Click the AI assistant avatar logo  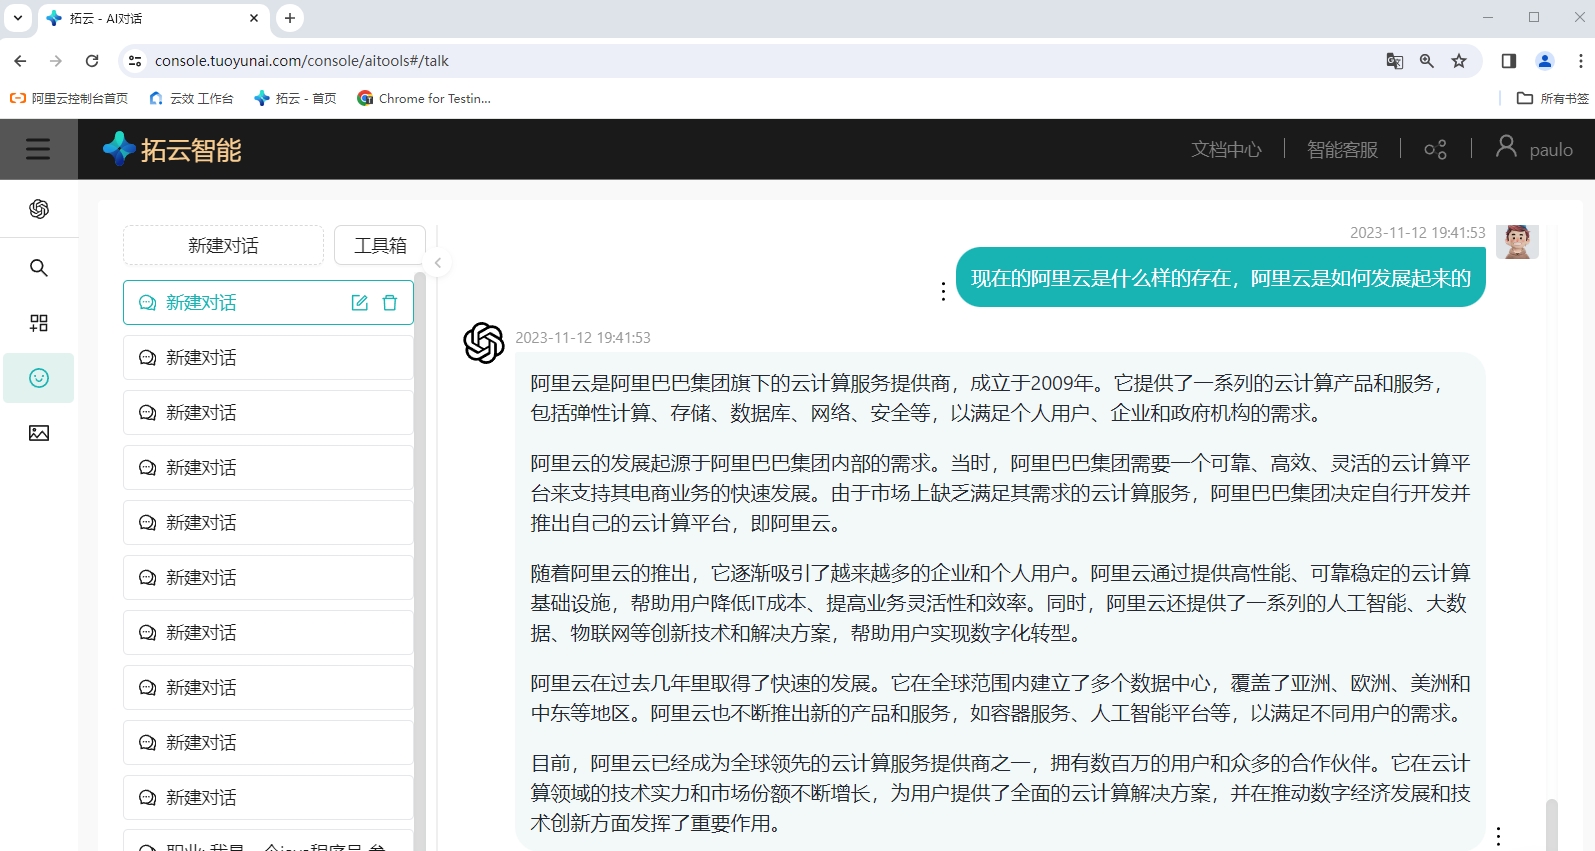484,343
